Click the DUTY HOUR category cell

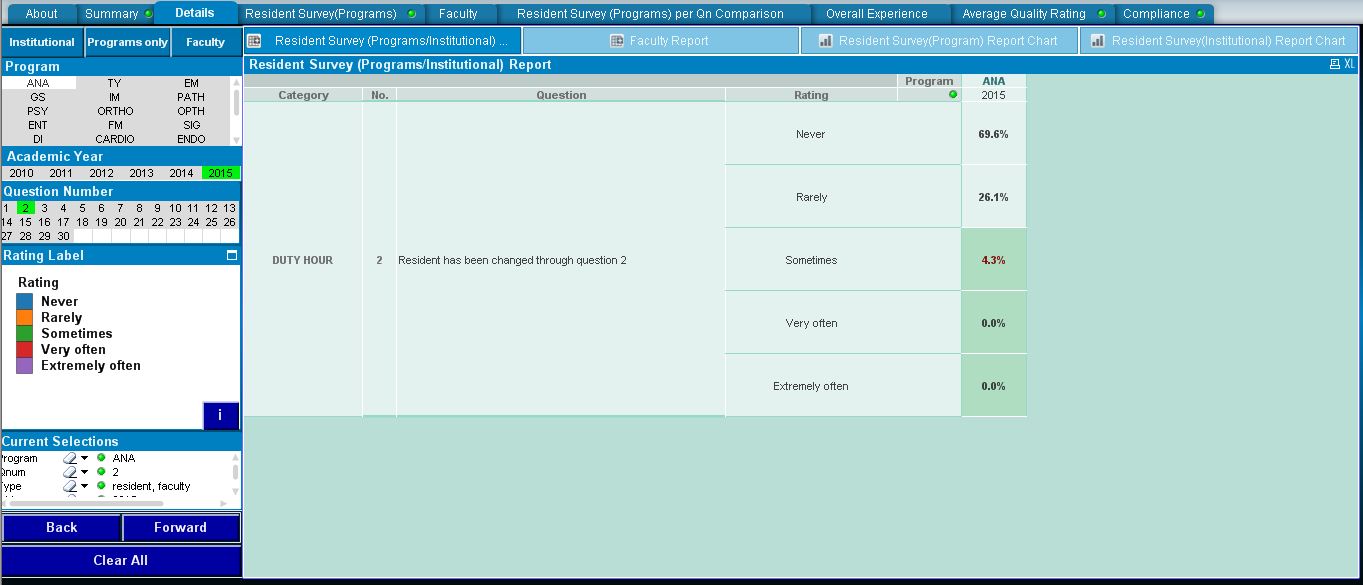pyautogui.click(x=303, y=260)
